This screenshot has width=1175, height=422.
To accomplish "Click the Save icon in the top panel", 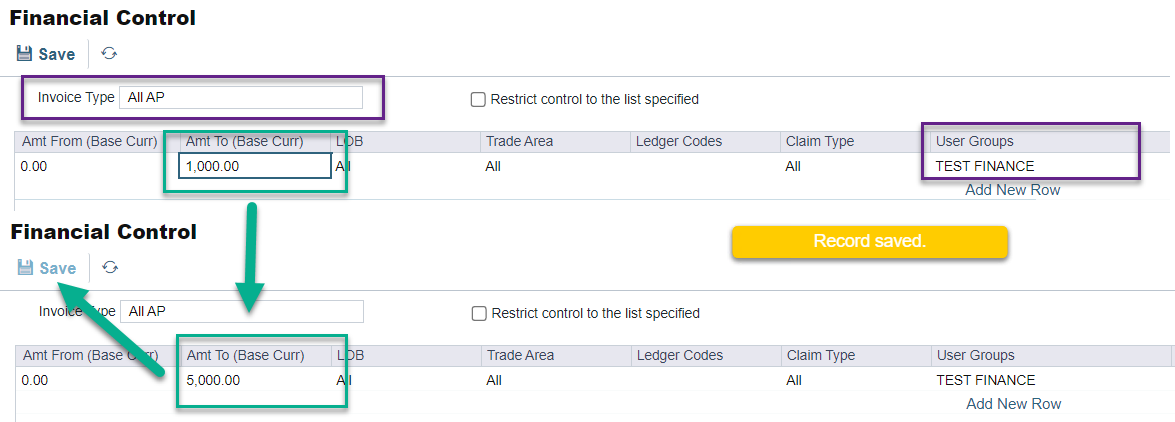I will pos(26,54).
